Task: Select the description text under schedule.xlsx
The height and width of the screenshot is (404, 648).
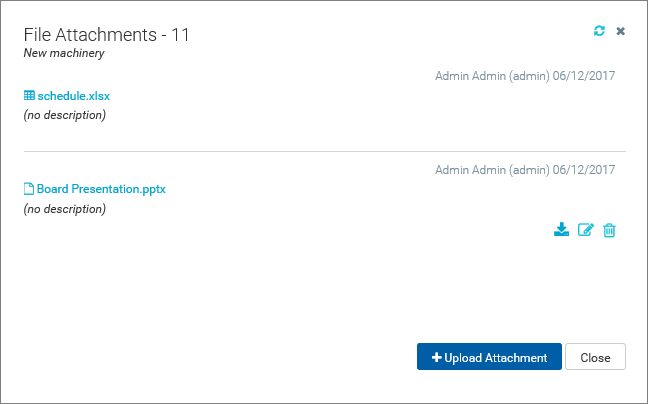Action: click(x=64, y=115)
